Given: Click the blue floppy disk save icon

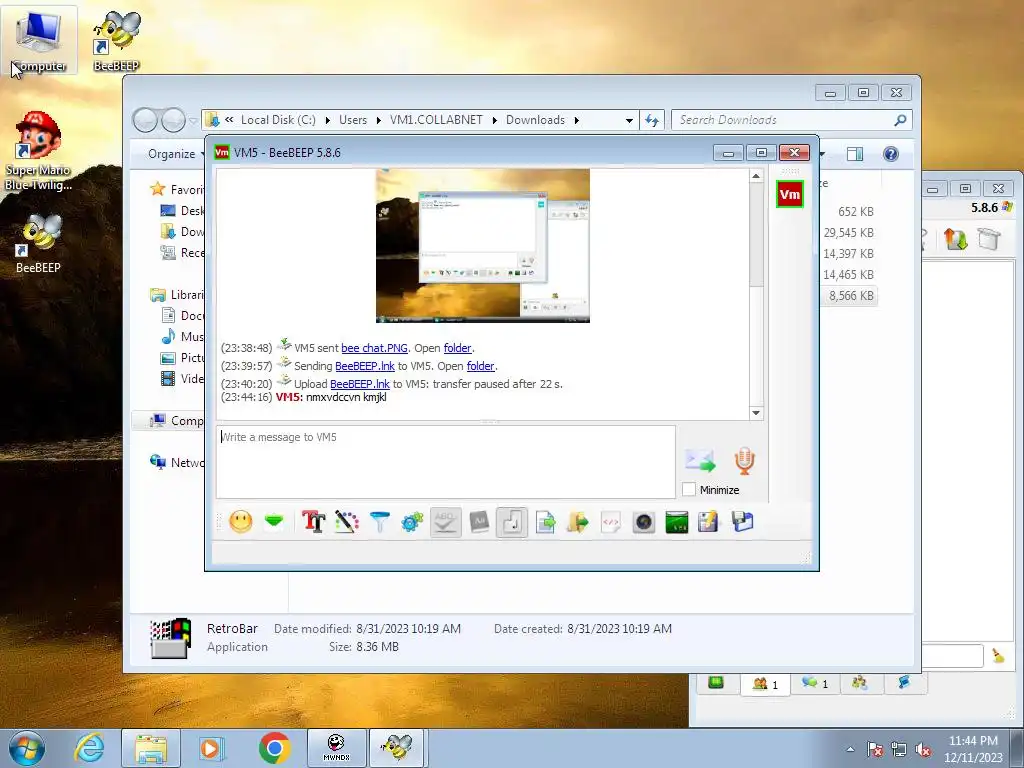Looking at the screenshot, I should pos(743,522).
